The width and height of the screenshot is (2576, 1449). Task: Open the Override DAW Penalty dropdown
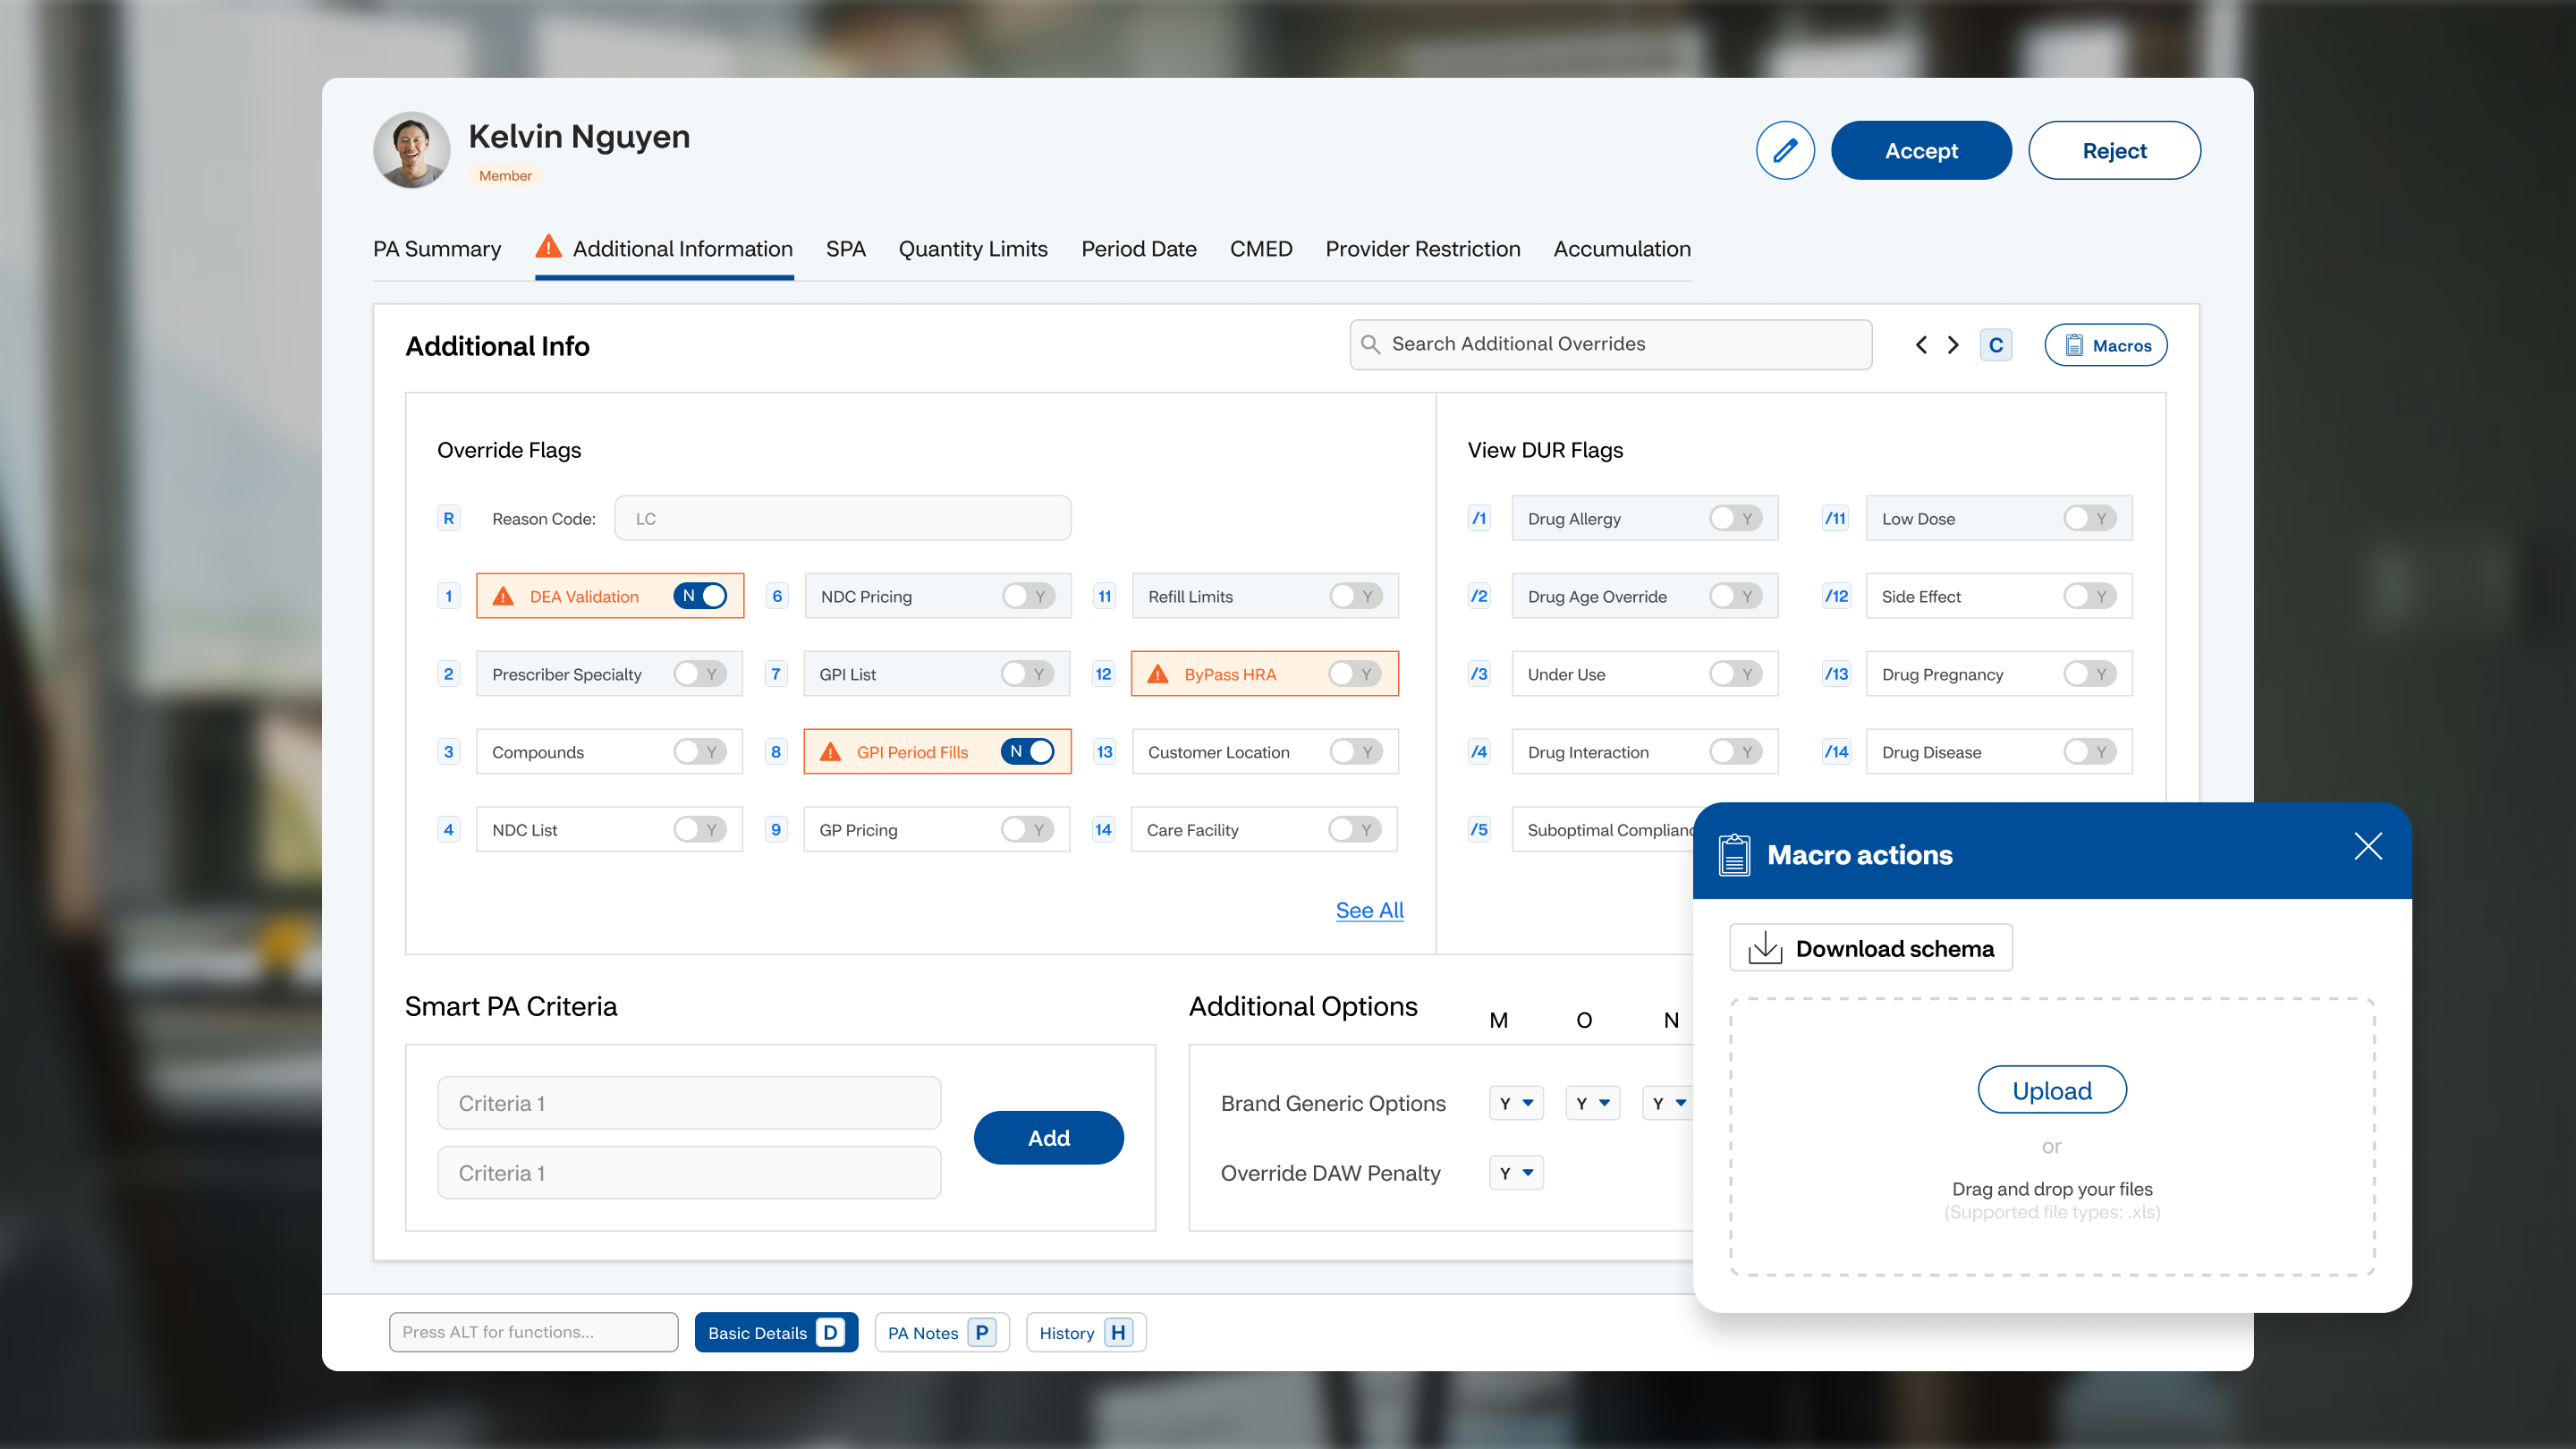[1516, 1173]
